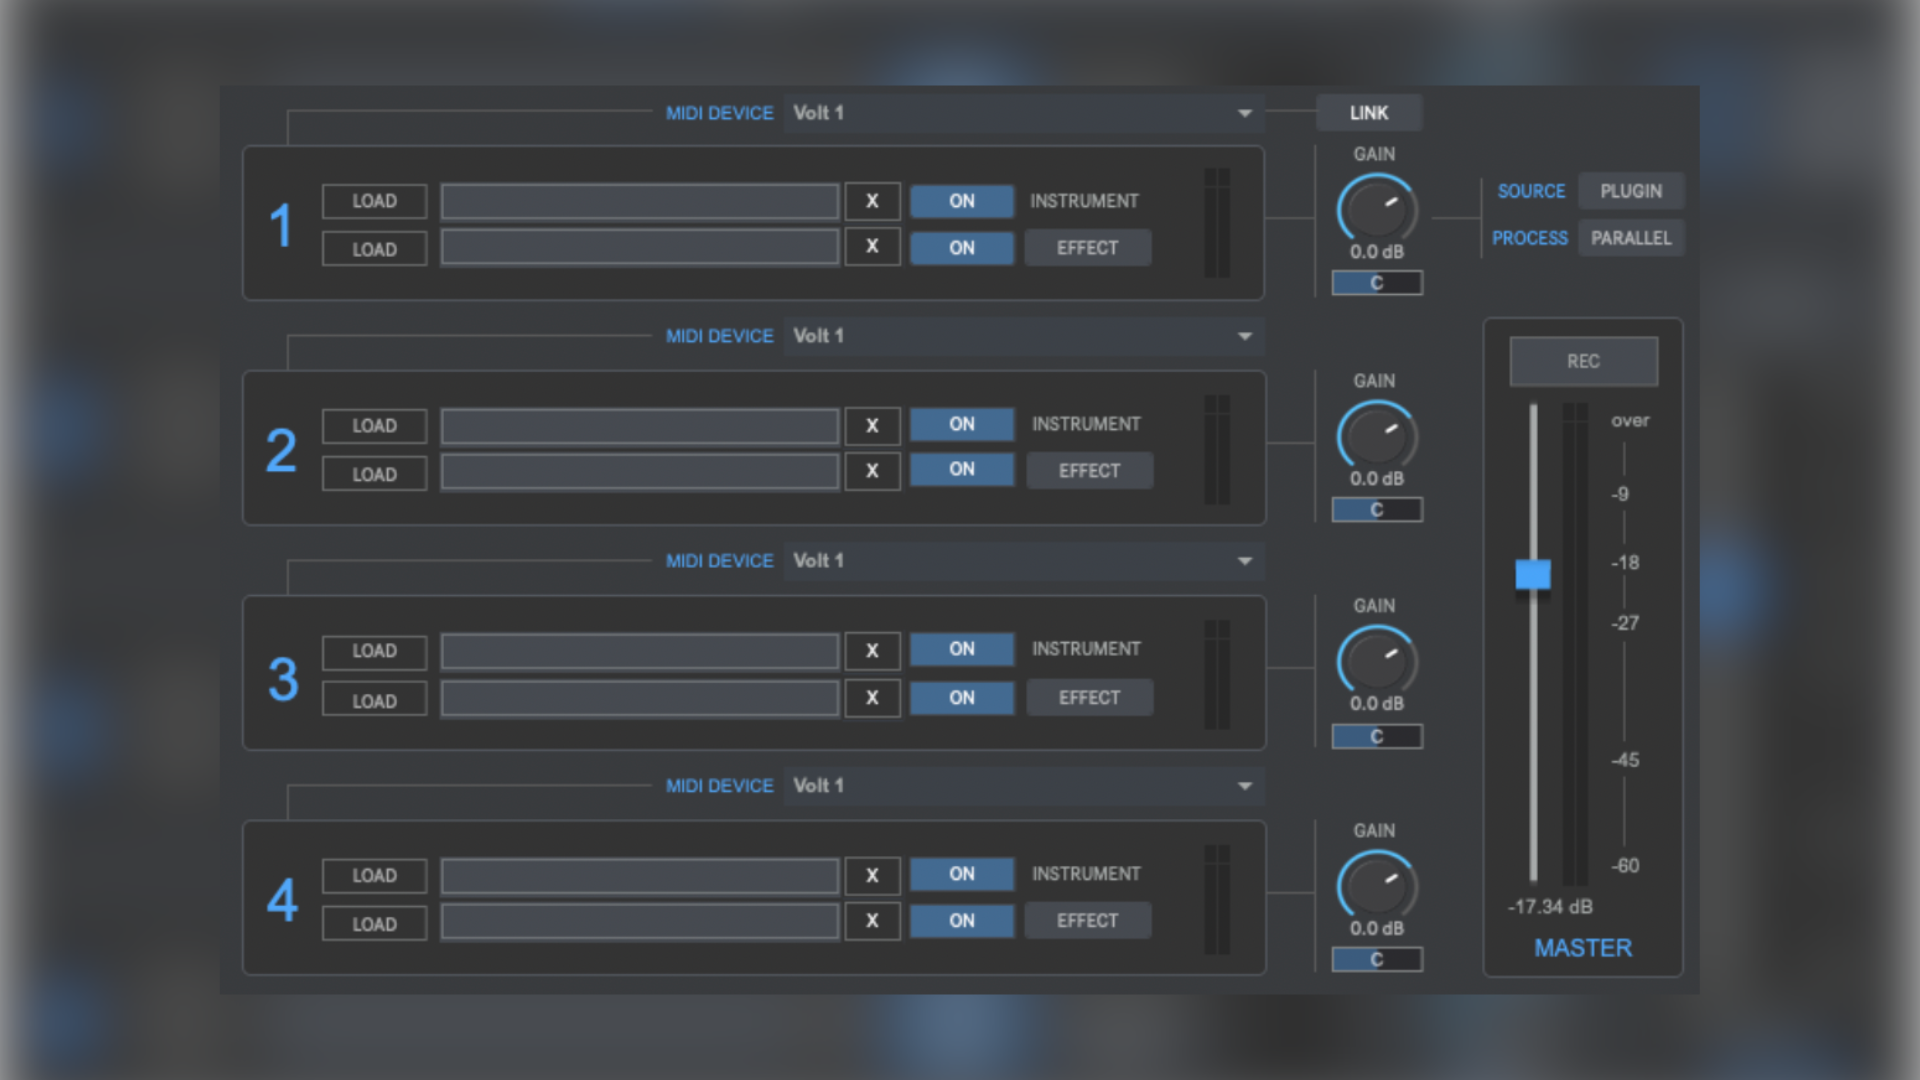Open channel 3 MIDI DEVICE selector
1920x1080 pixels.
(1022, 561)
